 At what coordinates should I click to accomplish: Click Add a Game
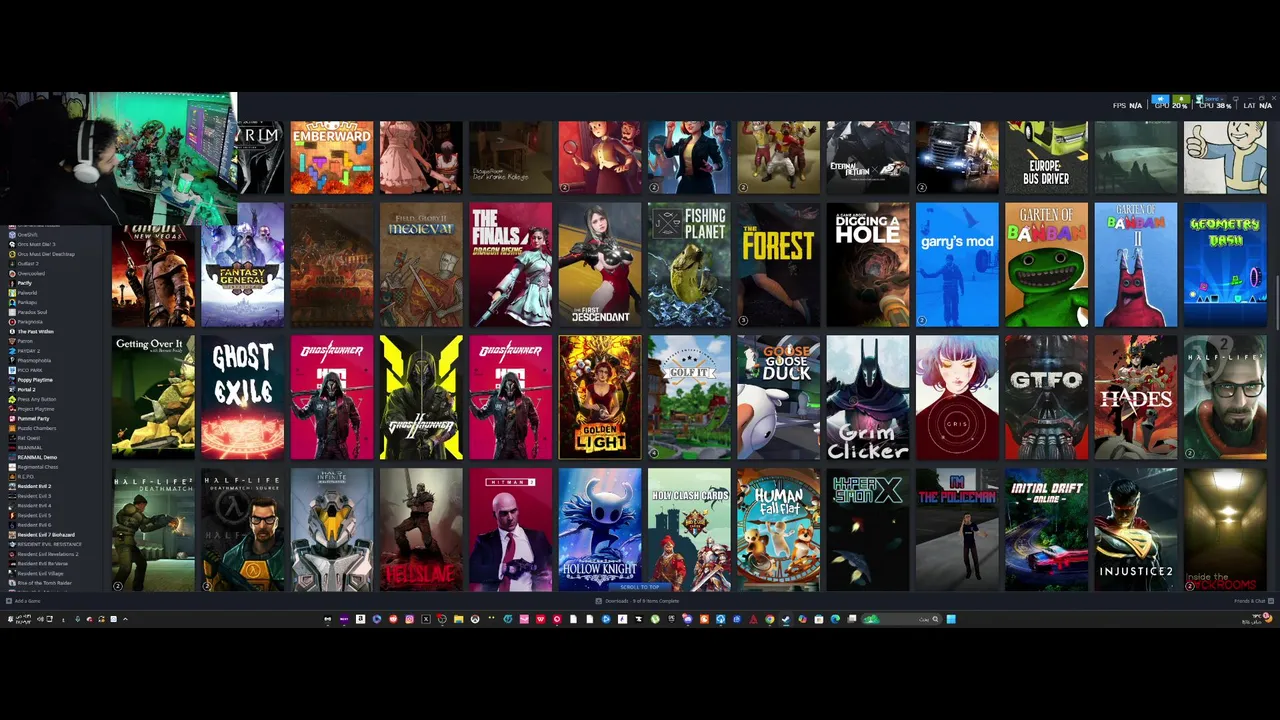tap(22, 601)
